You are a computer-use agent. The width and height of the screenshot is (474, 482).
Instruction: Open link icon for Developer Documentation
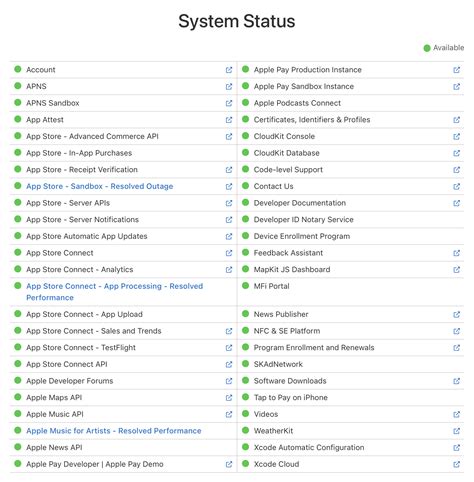[x=457, y=203]
